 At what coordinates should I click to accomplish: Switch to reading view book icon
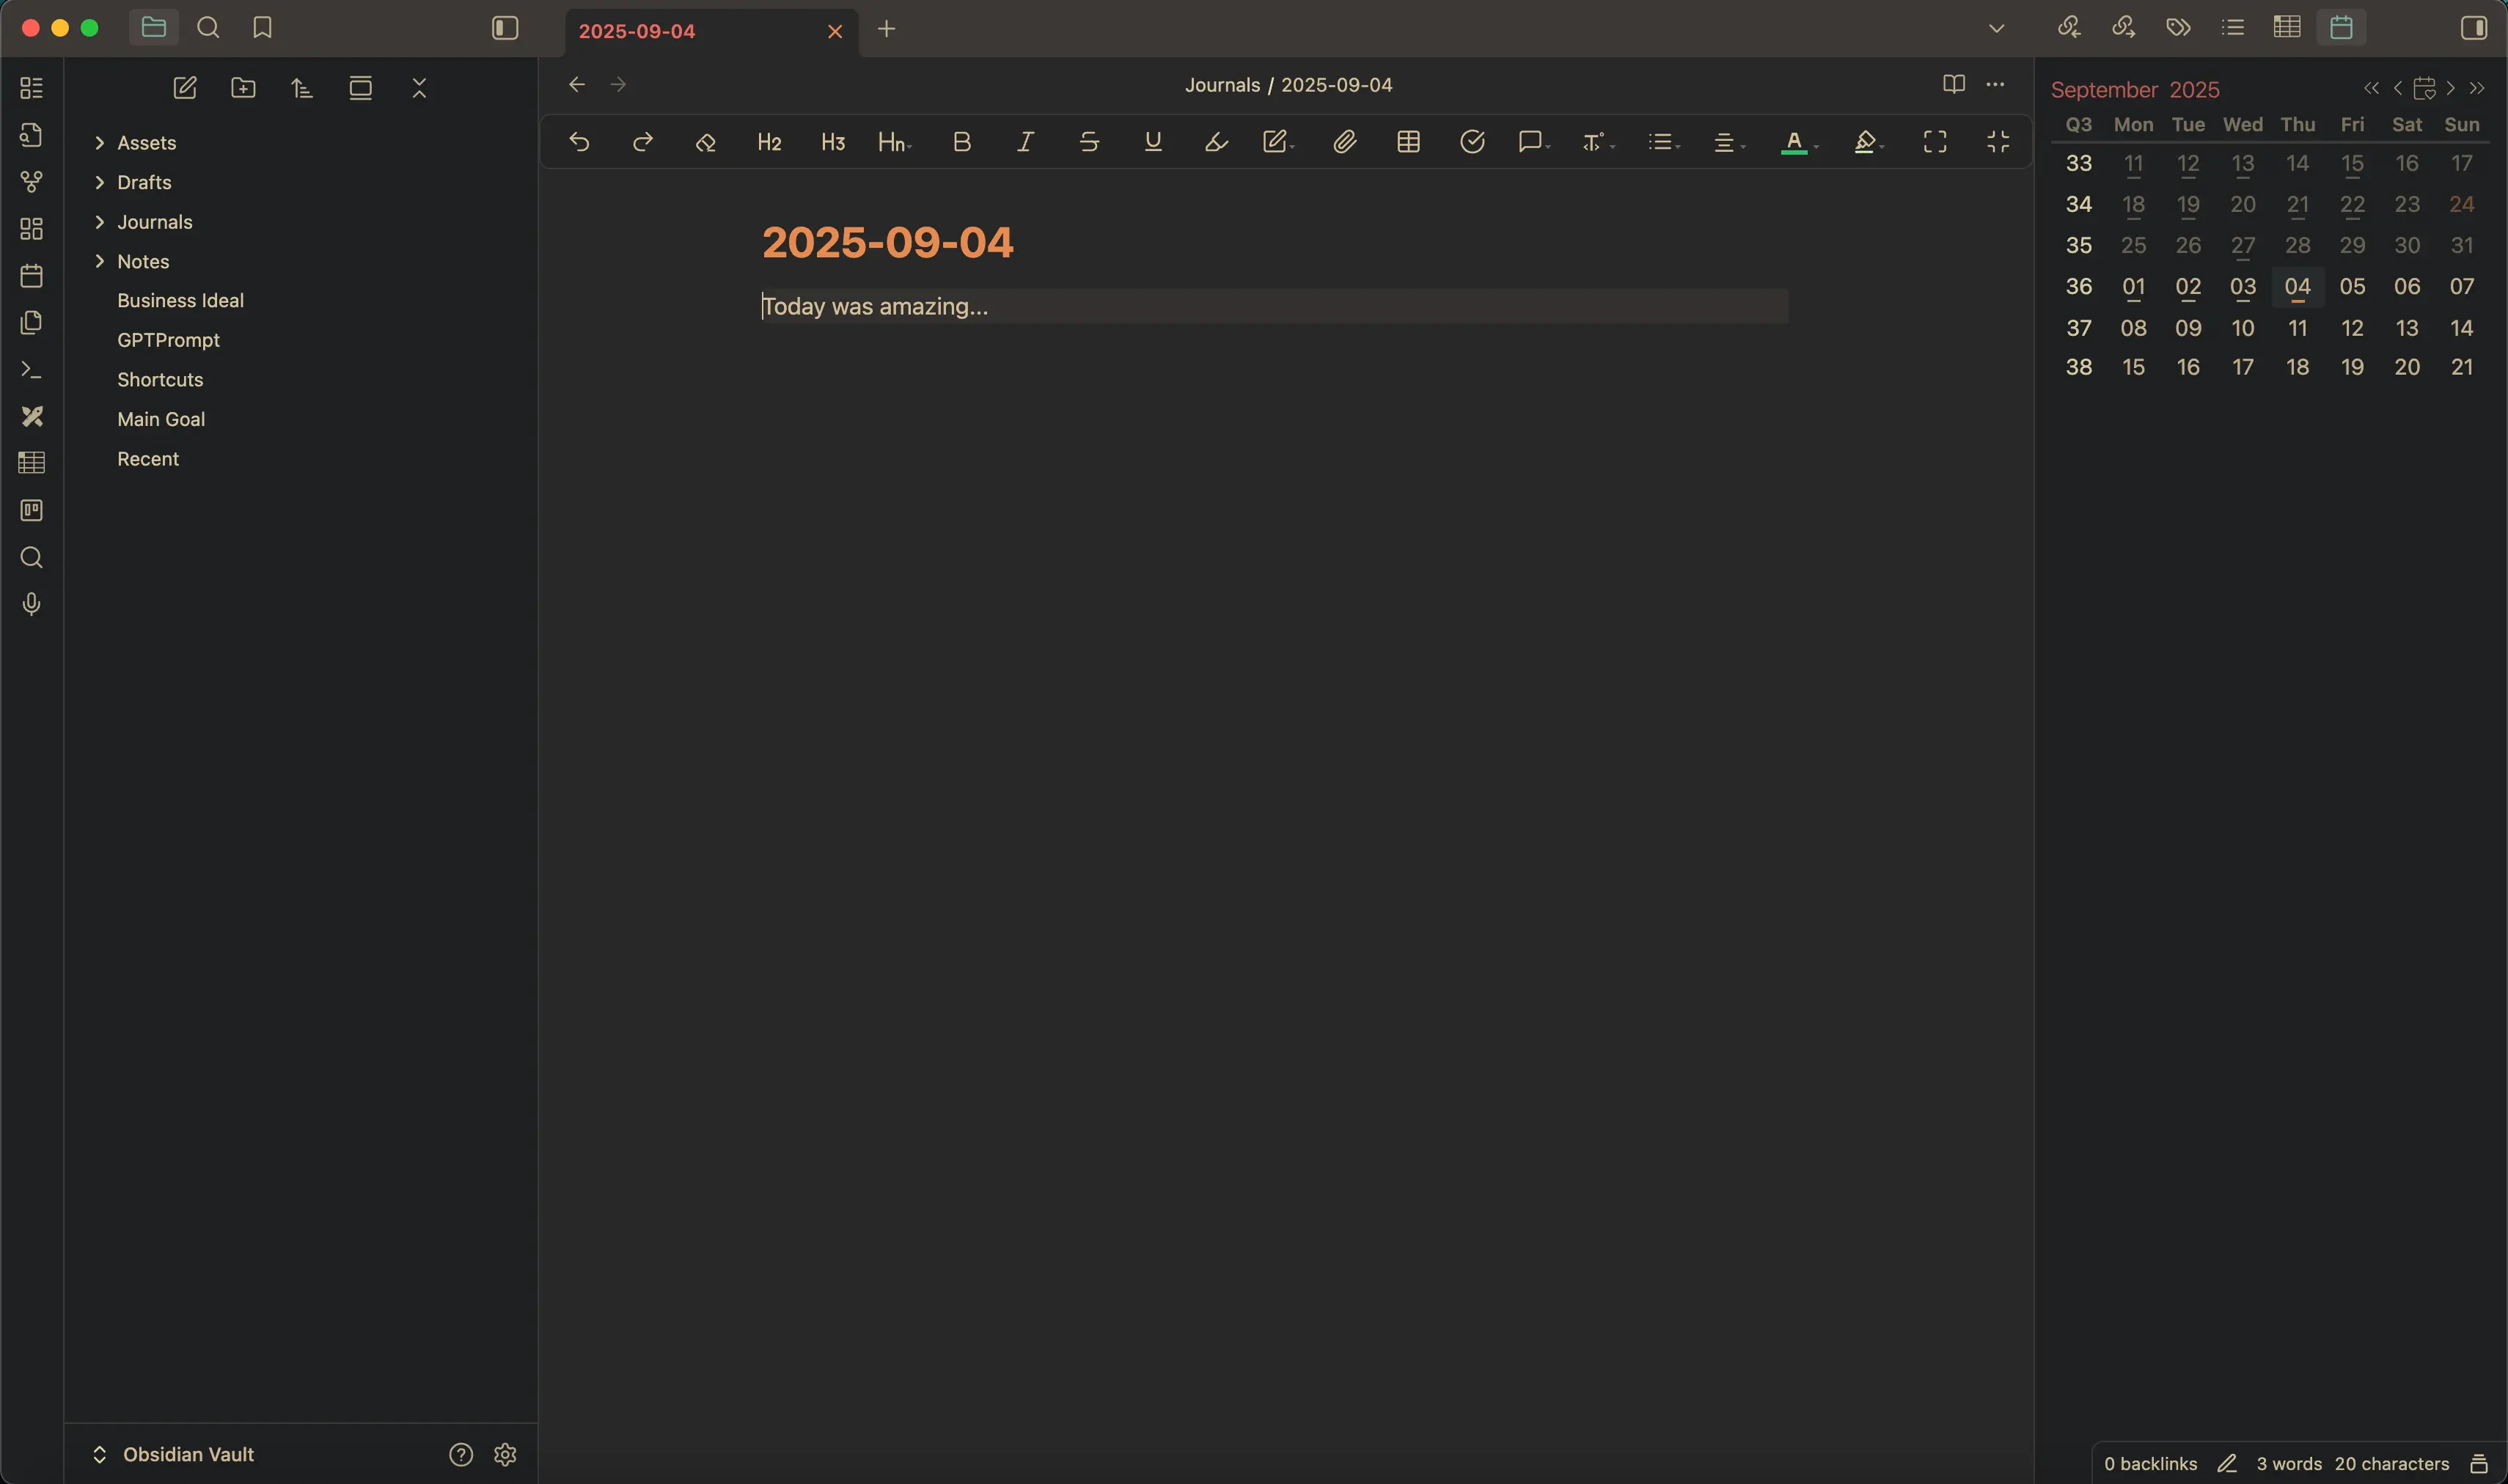(x=1953, y=84)
